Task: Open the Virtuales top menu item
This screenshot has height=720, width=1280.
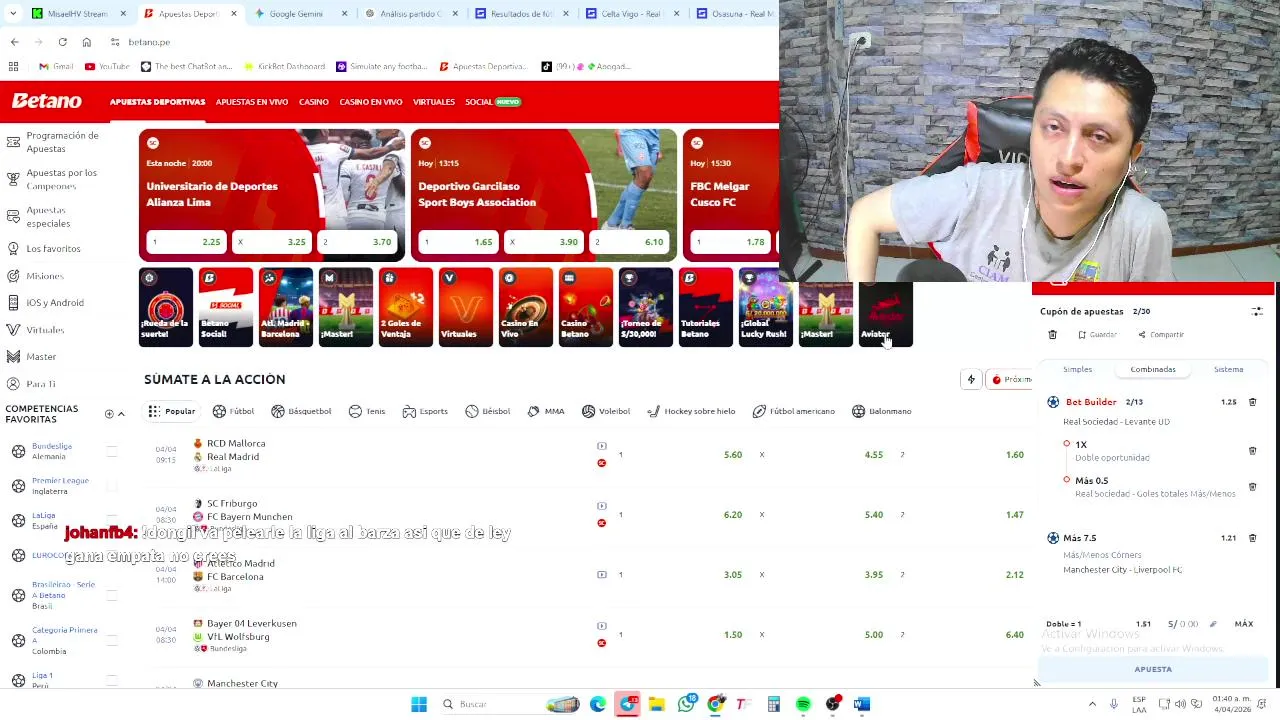Action: pos(434,102)
